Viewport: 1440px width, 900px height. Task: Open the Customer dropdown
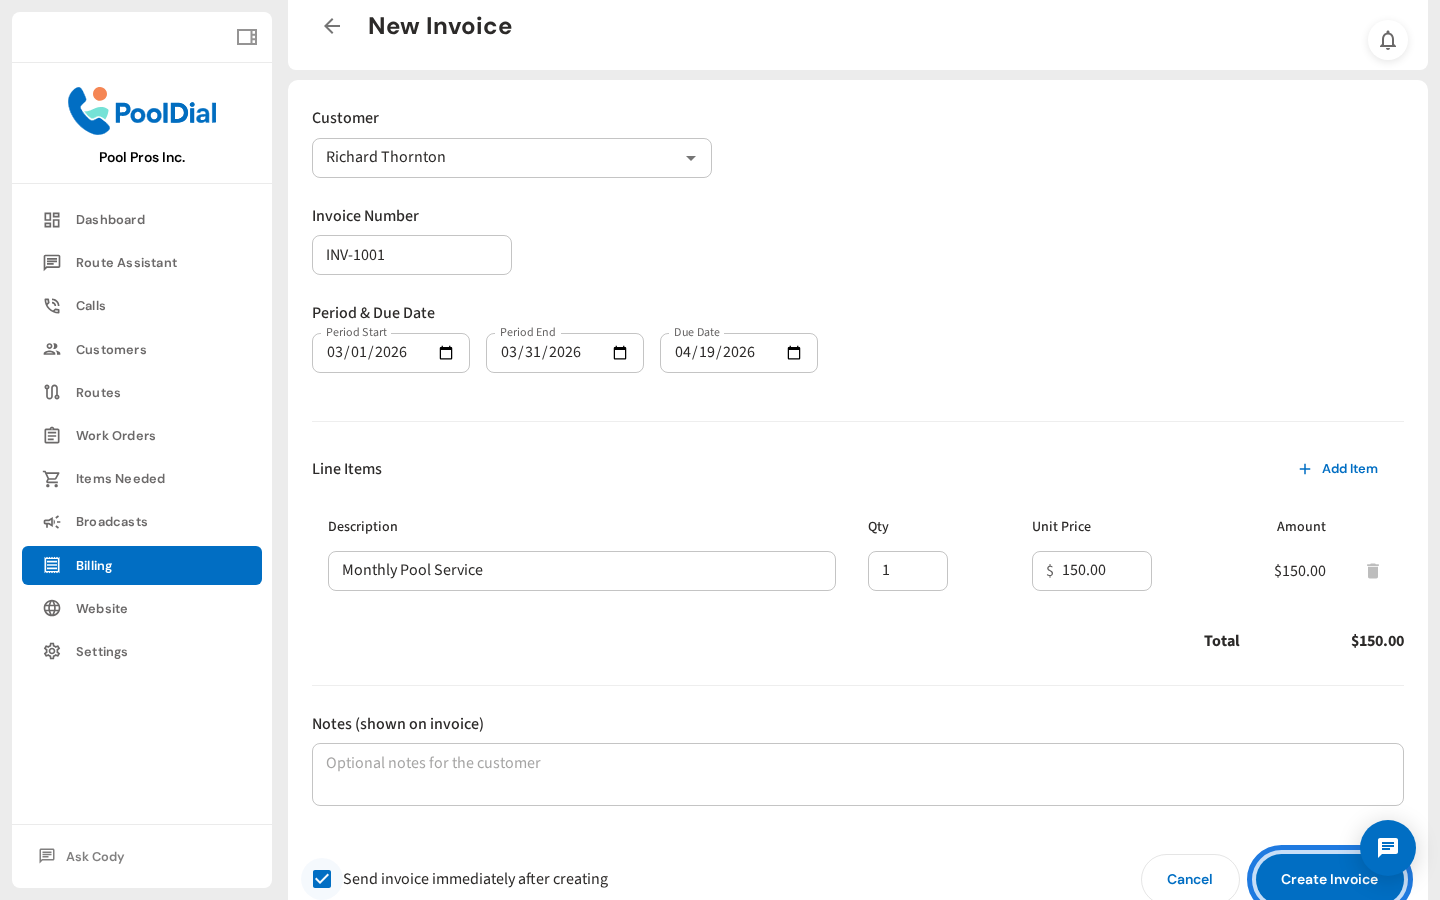[511, 158]
